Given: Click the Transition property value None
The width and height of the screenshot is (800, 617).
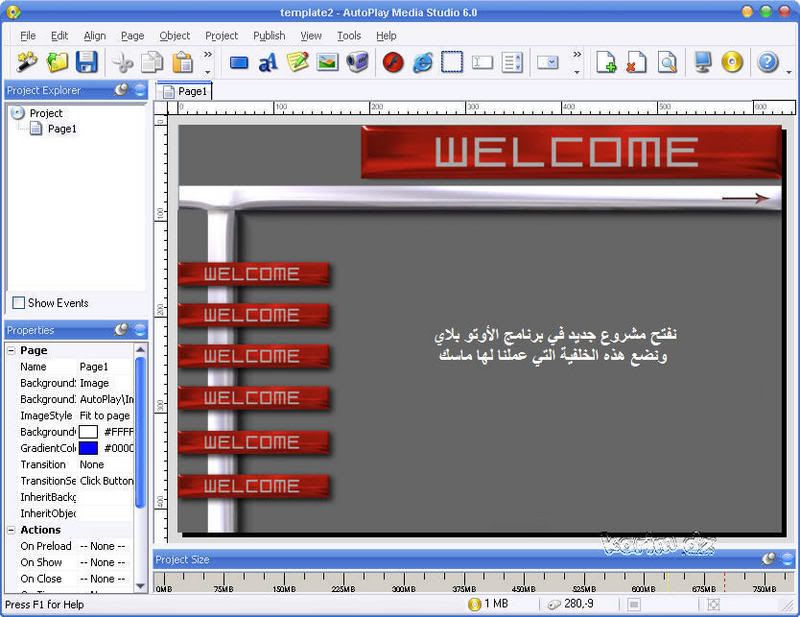Looking at the screenshot, I should pos(106,465).
